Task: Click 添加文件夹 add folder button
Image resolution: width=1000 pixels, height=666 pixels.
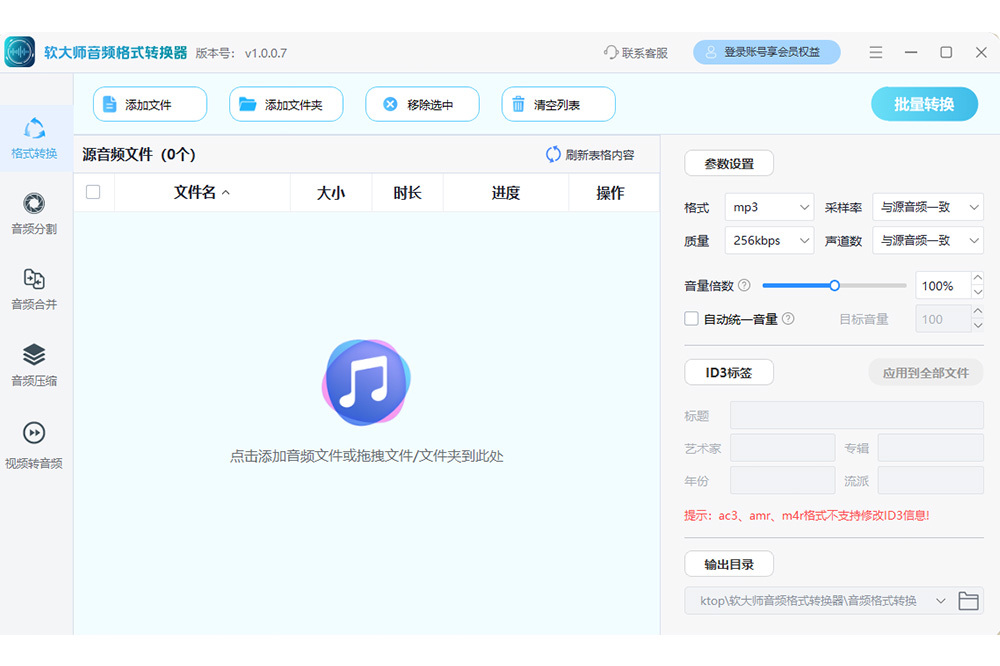Action: (286, 104)
